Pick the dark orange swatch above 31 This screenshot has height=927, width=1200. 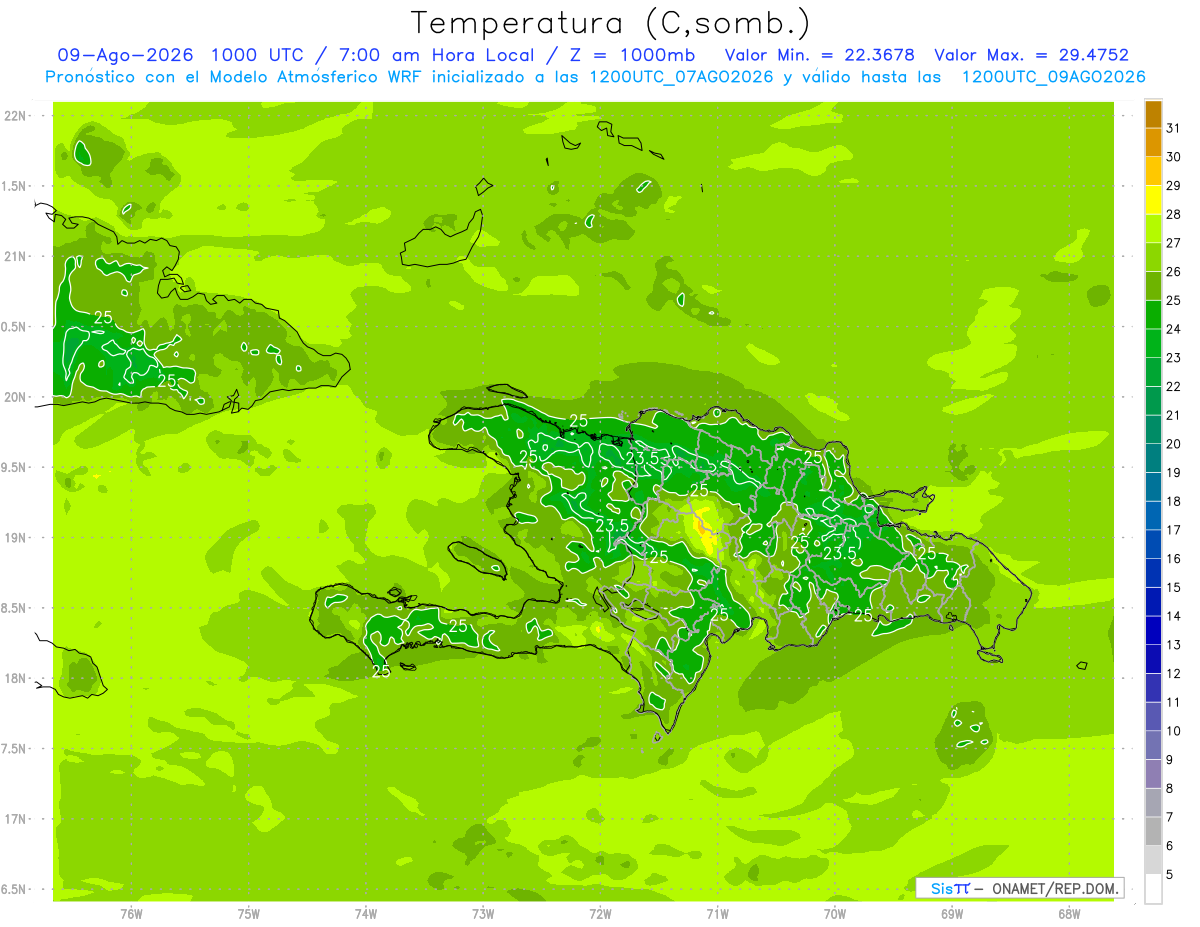pos(1153,113)
